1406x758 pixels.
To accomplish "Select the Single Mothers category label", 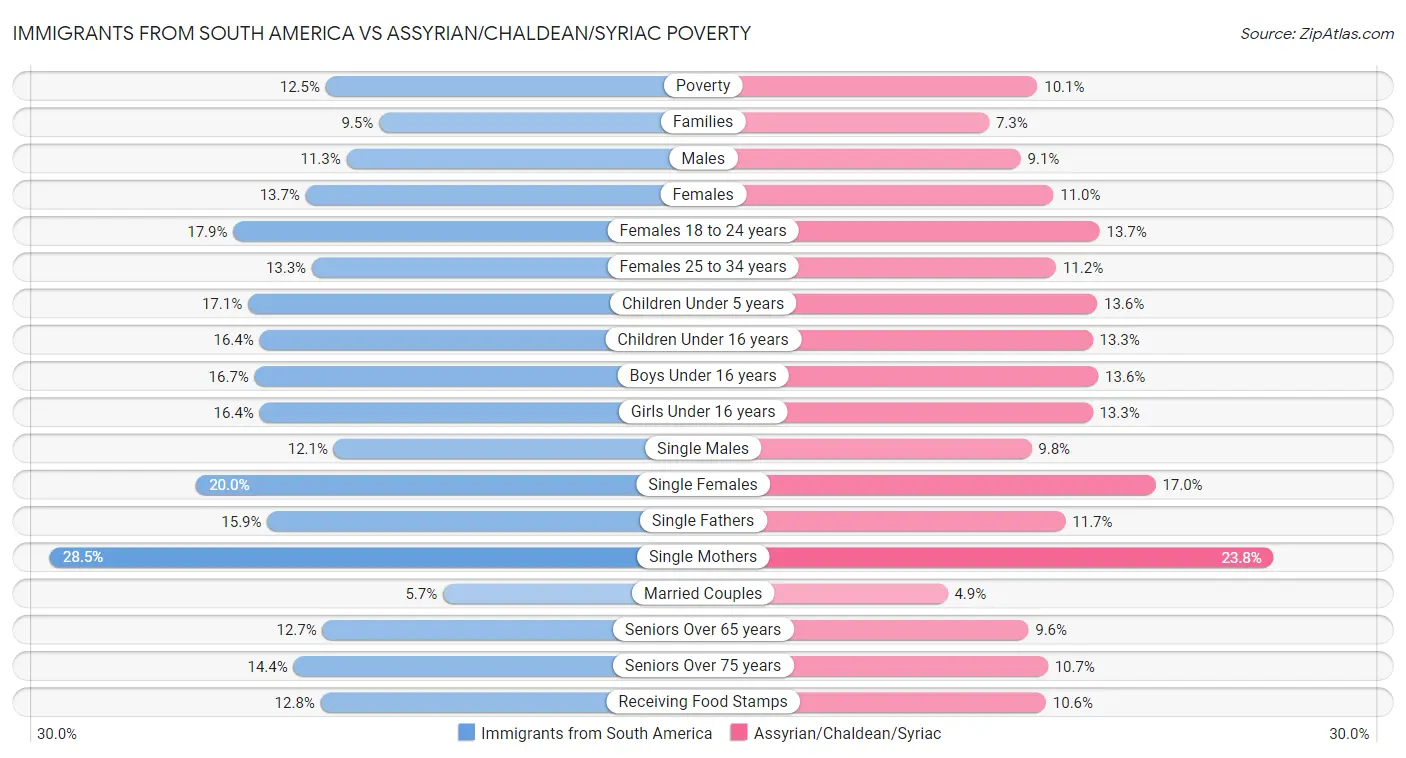I will pyautogui.click(x=703, y=557).
